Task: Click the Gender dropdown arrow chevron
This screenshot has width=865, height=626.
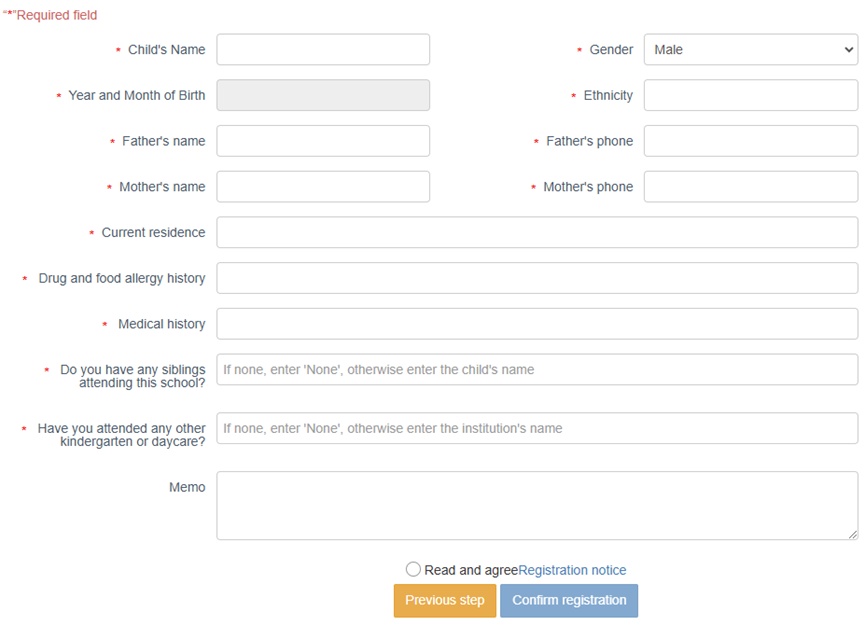Action: coord(845,50)
